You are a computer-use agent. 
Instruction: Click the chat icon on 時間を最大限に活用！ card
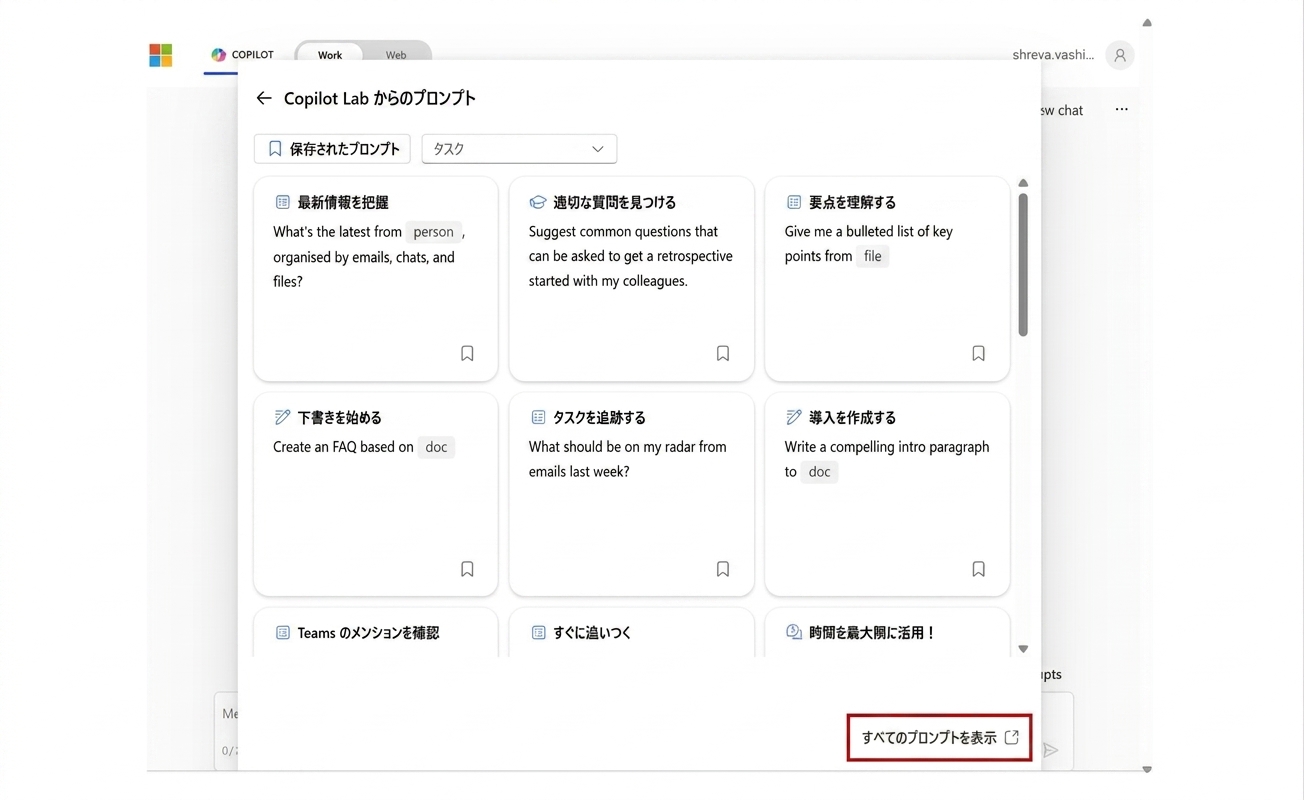[794, 632]
